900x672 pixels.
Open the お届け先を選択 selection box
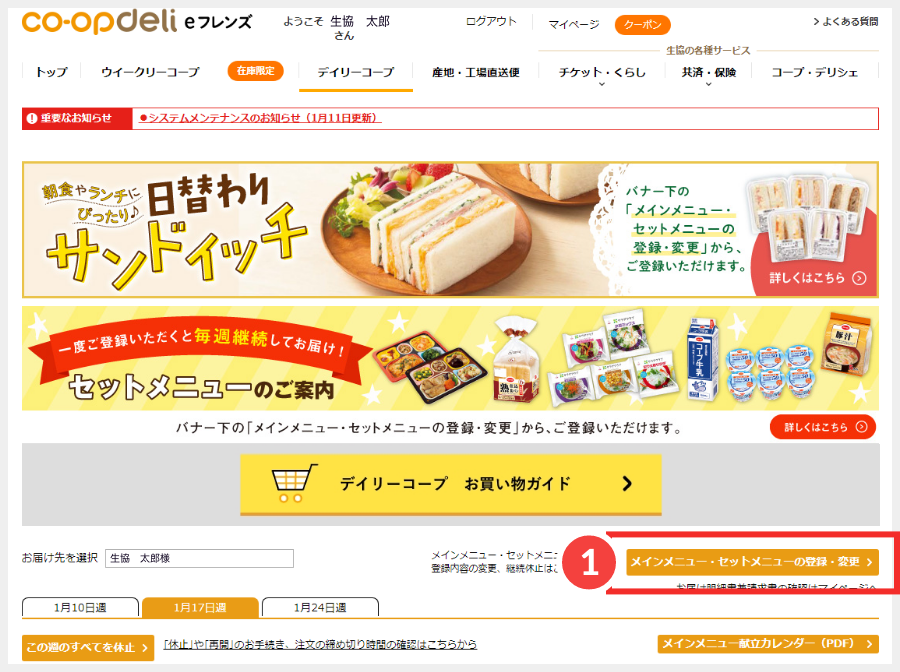pyautogui.click(x=199, y=558)
